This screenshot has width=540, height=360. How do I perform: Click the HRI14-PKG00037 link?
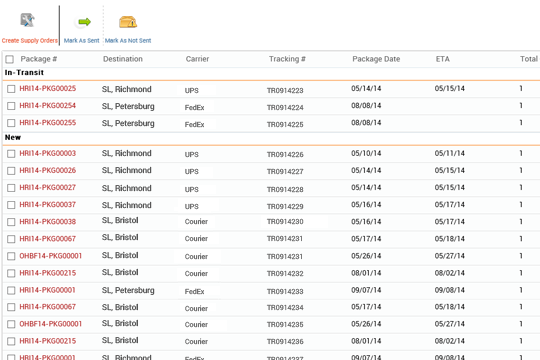[48, 205]
